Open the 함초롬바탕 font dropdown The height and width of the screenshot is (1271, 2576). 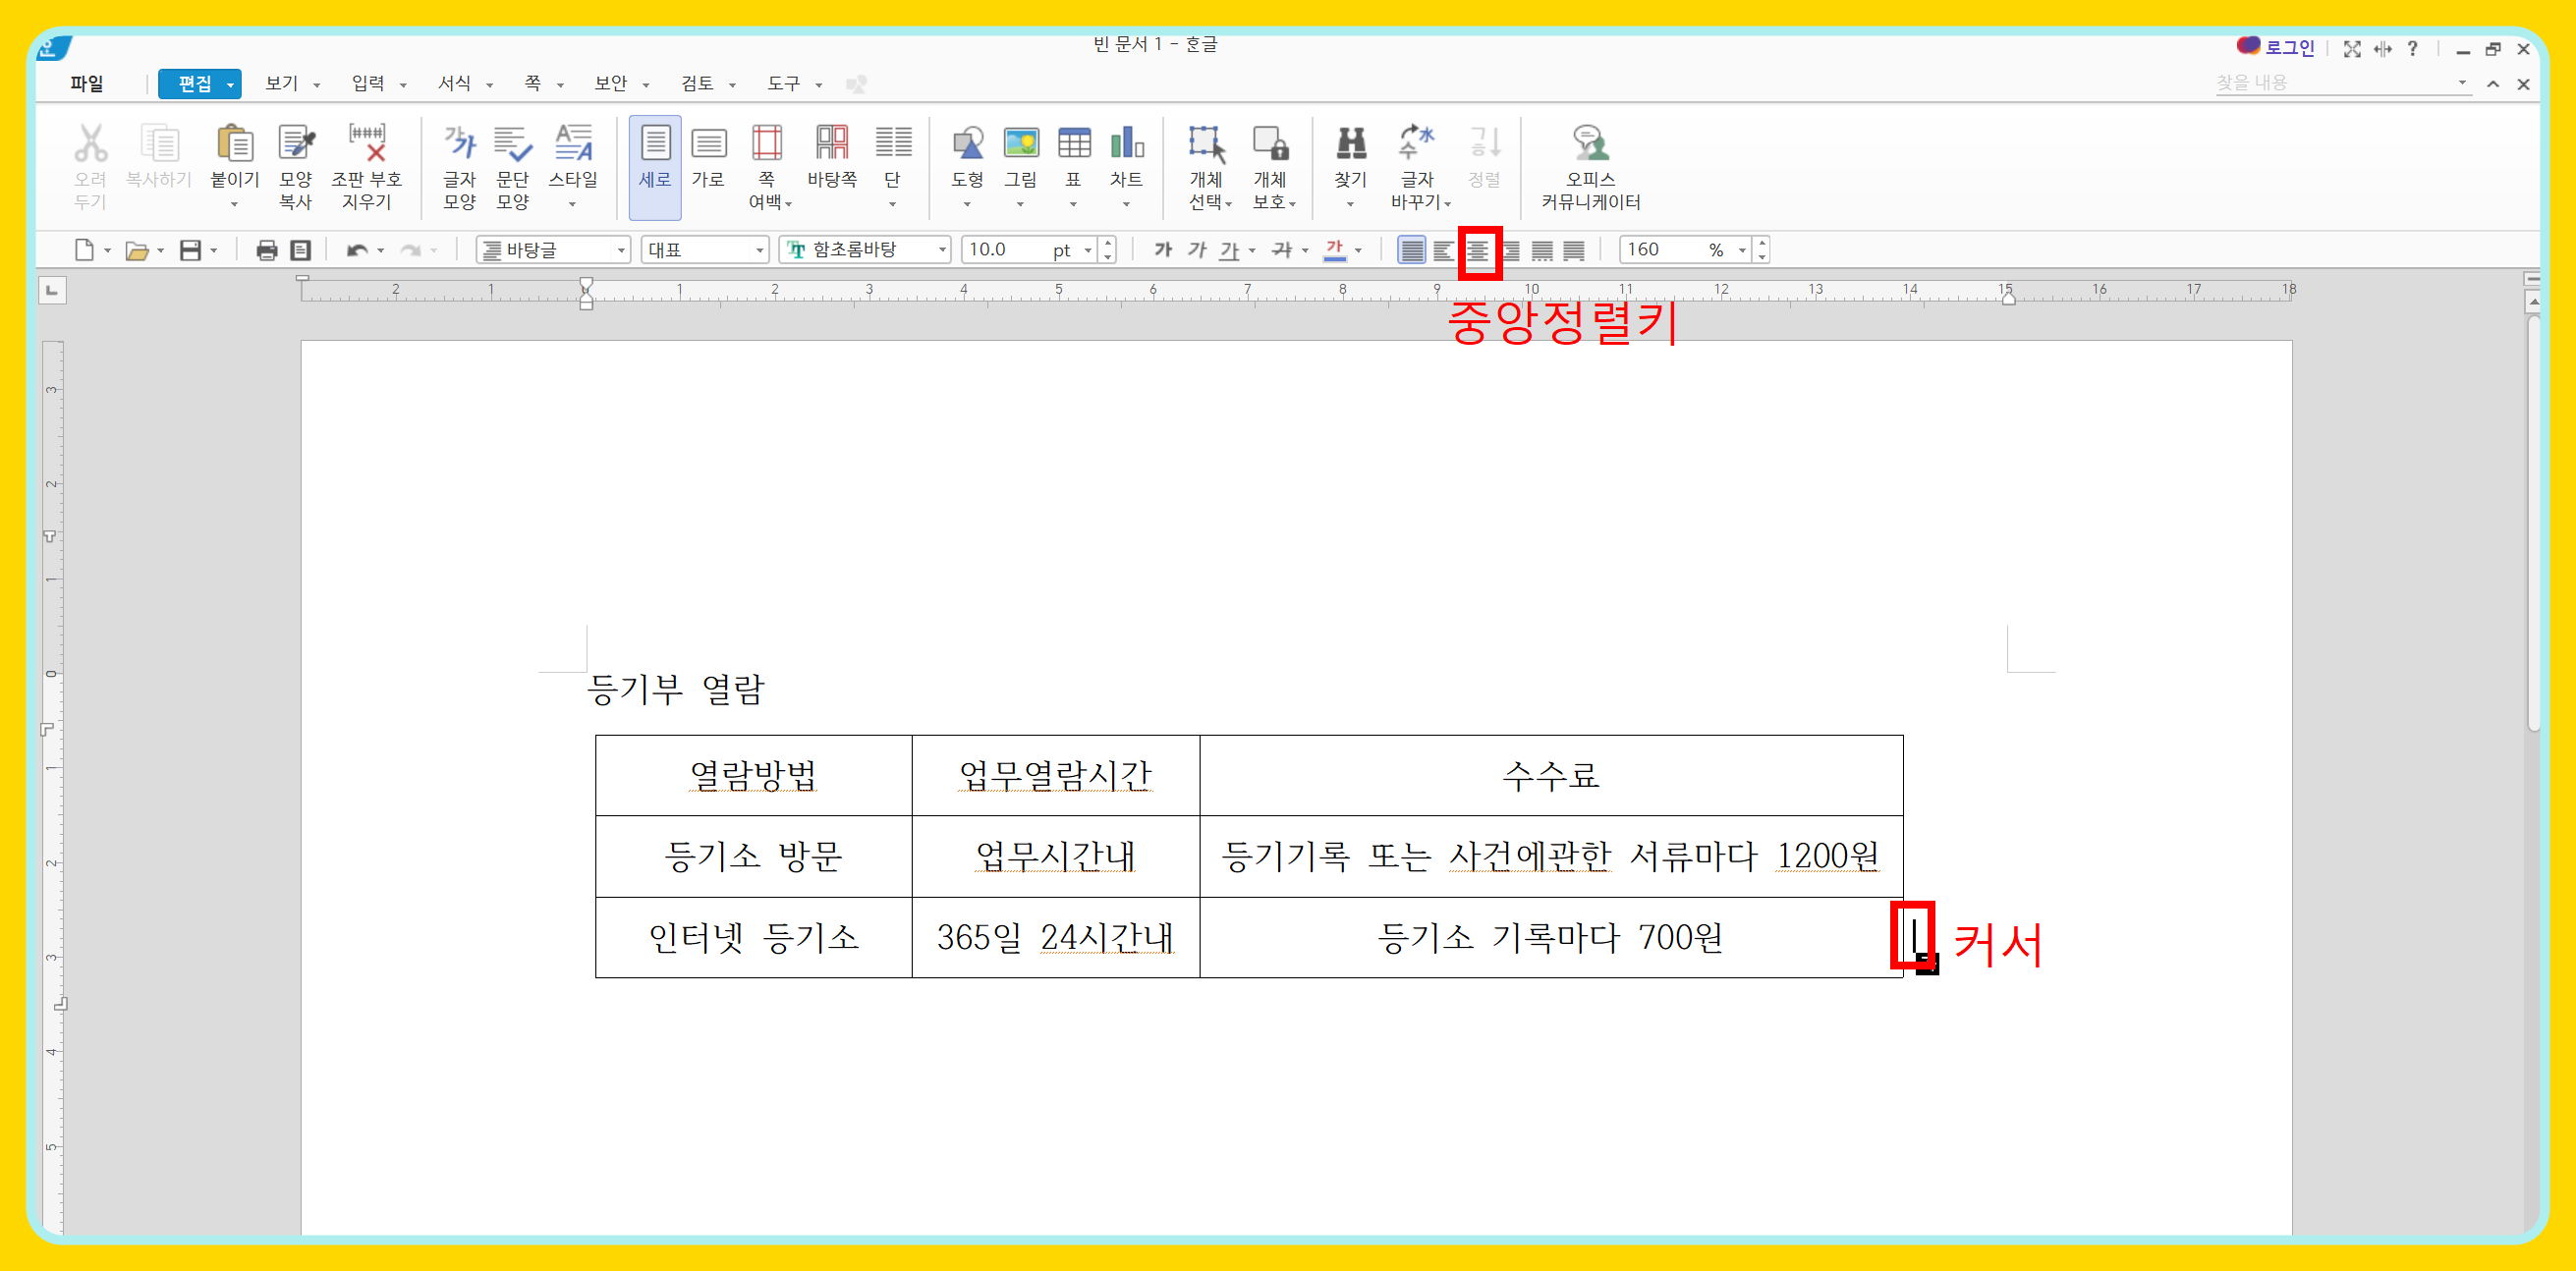(x=942, y=250)
